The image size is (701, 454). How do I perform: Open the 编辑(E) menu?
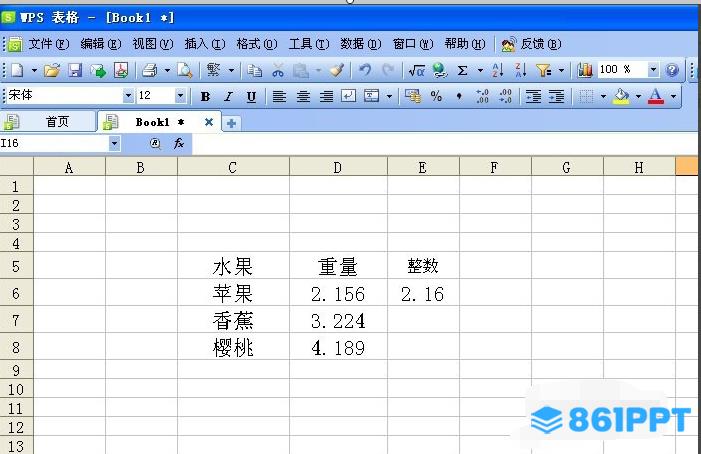101,44
